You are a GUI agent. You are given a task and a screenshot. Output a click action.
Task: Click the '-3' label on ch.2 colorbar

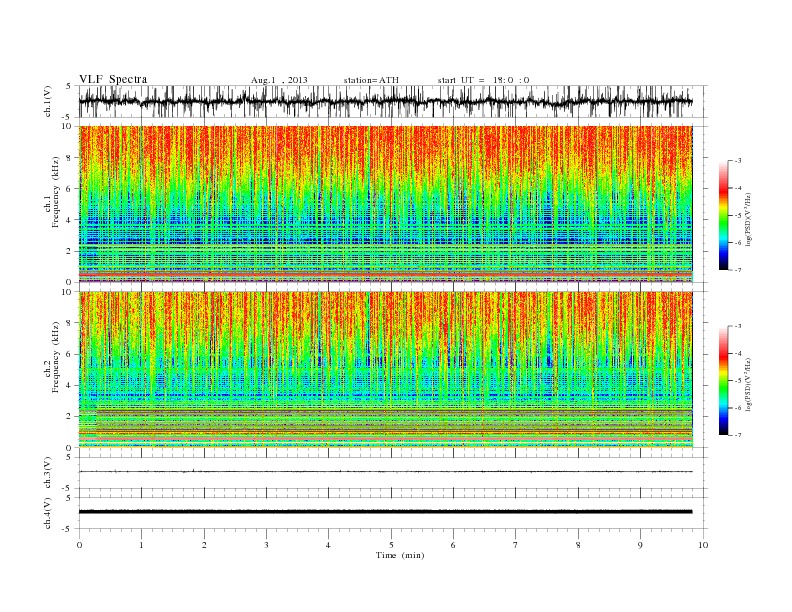pyautogui.click(x=738, y=326)
